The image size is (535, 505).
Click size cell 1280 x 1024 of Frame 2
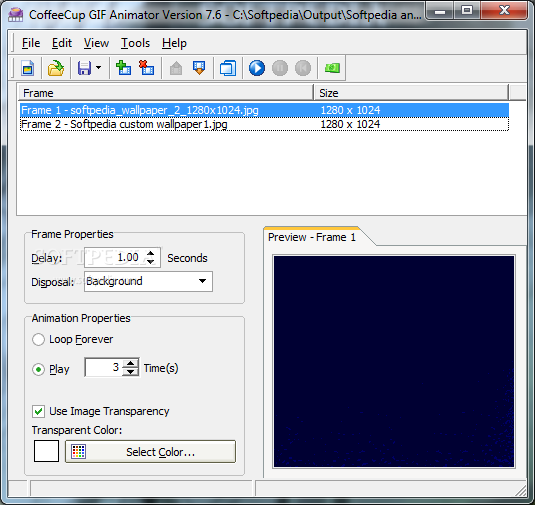350,124
